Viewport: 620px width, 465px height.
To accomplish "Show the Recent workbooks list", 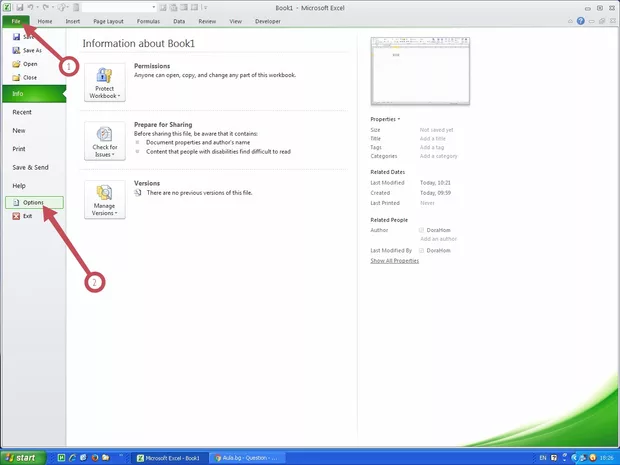I will tap(22, 112).
